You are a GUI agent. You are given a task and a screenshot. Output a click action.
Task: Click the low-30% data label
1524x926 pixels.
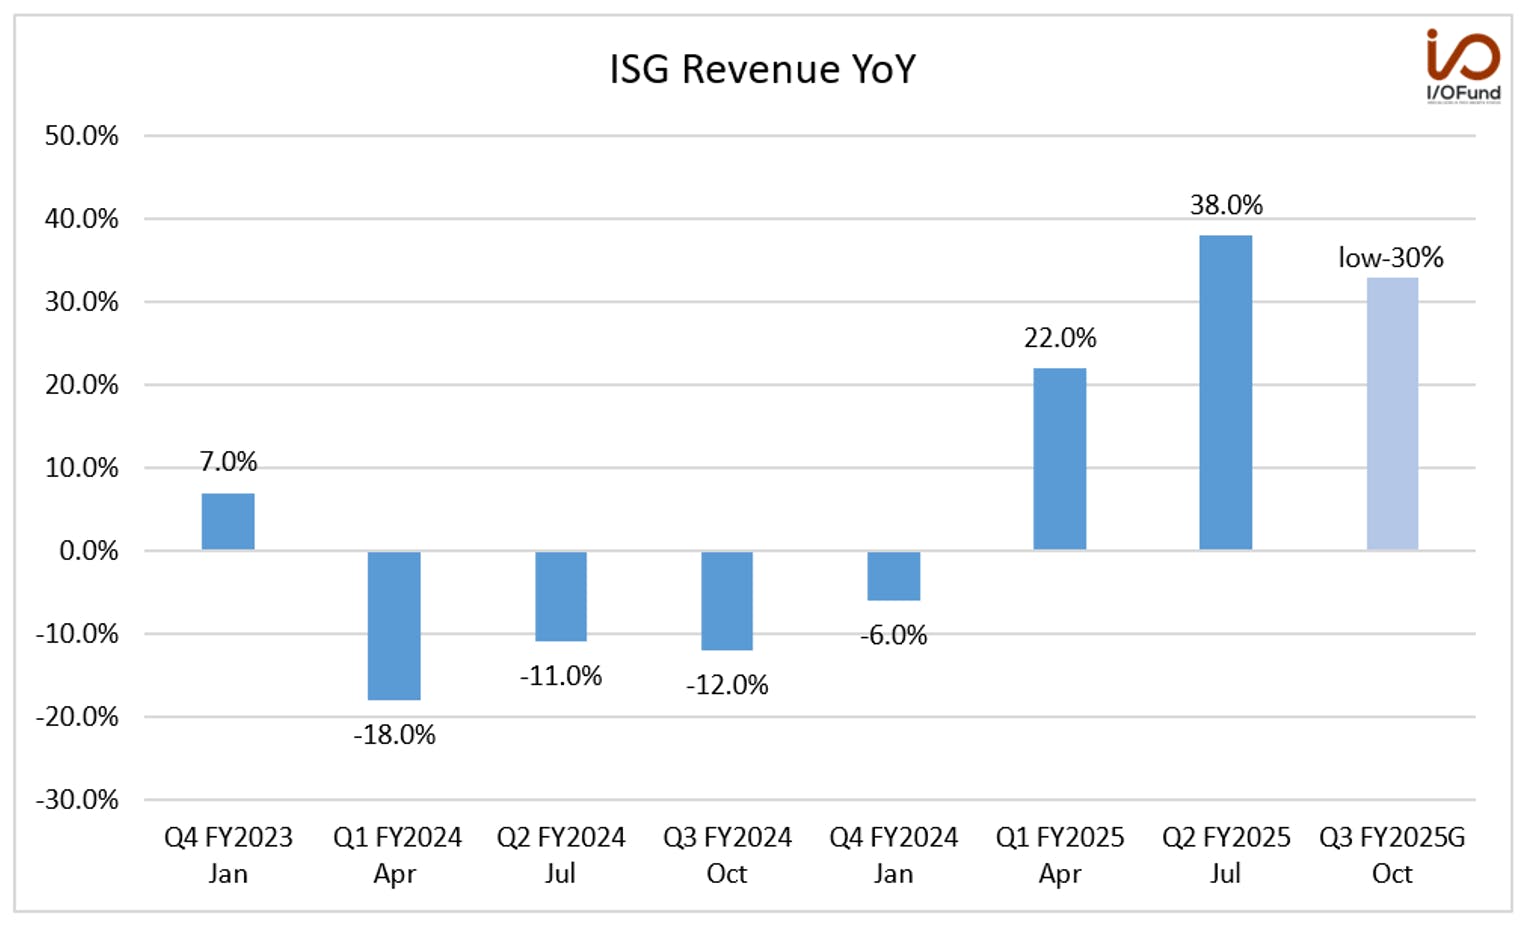point(1391,258)
